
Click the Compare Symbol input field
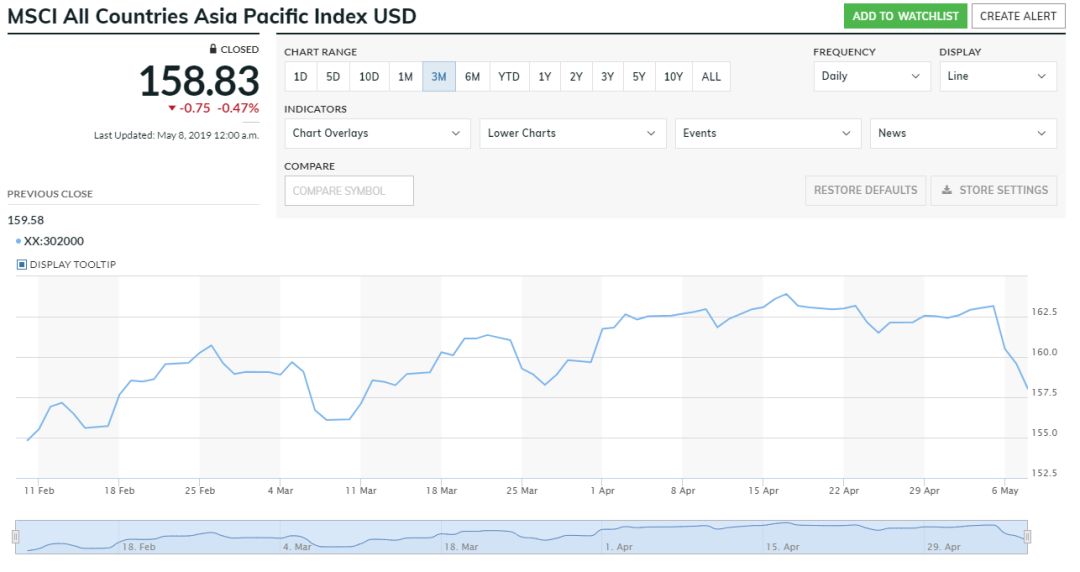pyautogui.click(x=349, y=191)
